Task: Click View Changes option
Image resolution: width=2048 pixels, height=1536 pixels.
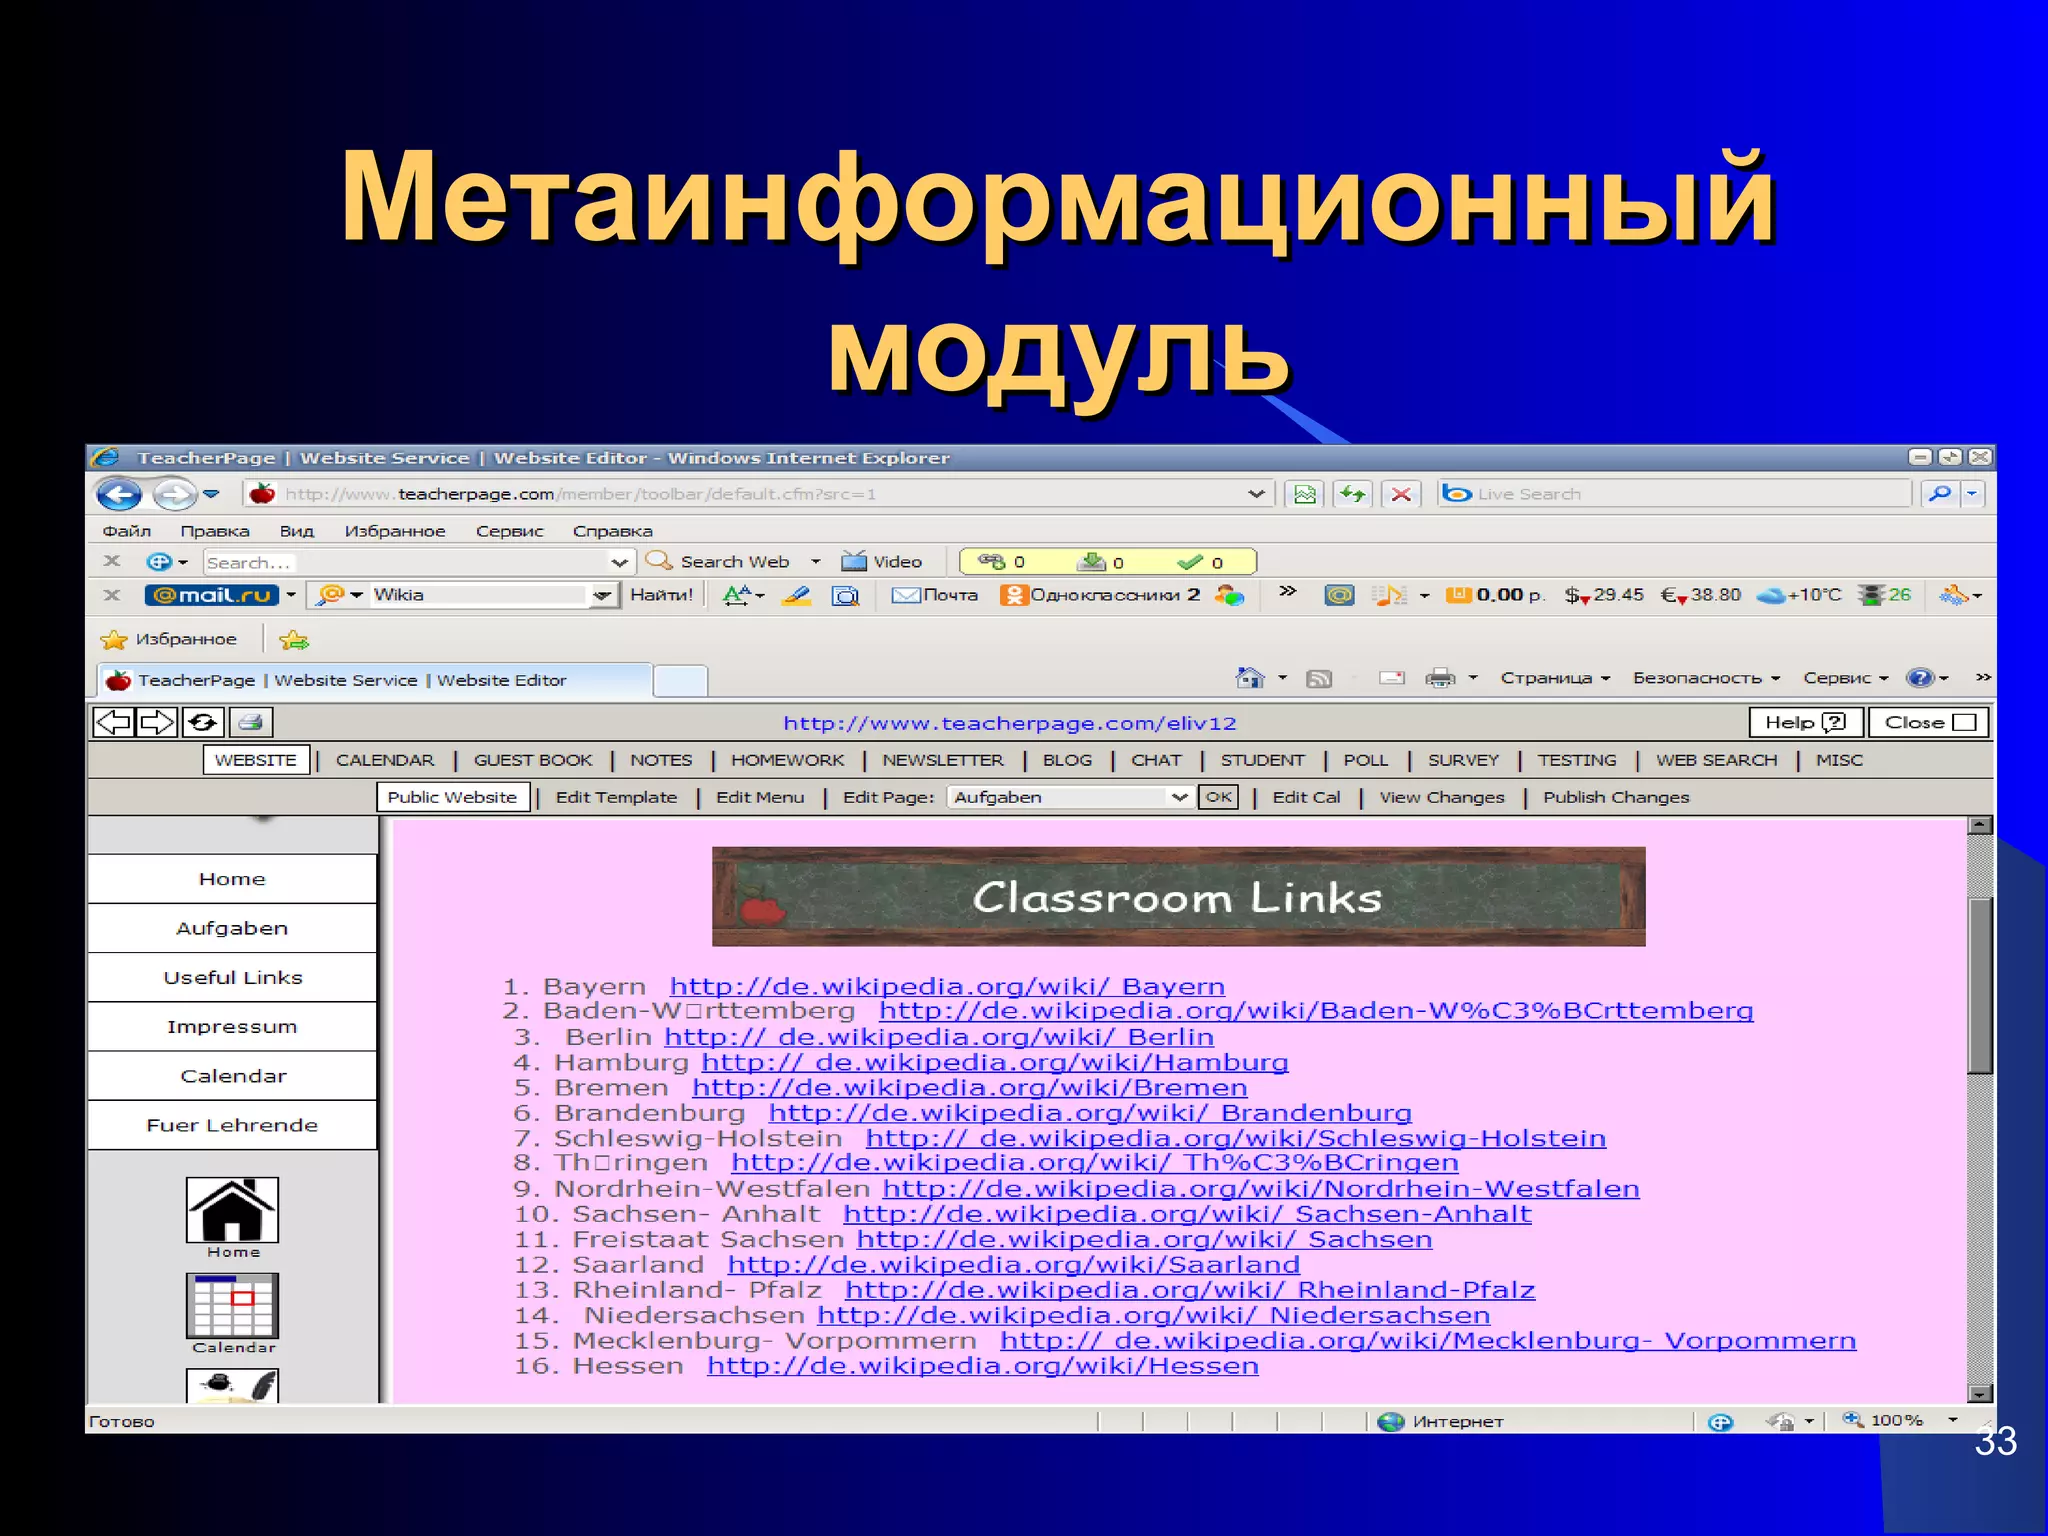Action: pos(1441,797)
